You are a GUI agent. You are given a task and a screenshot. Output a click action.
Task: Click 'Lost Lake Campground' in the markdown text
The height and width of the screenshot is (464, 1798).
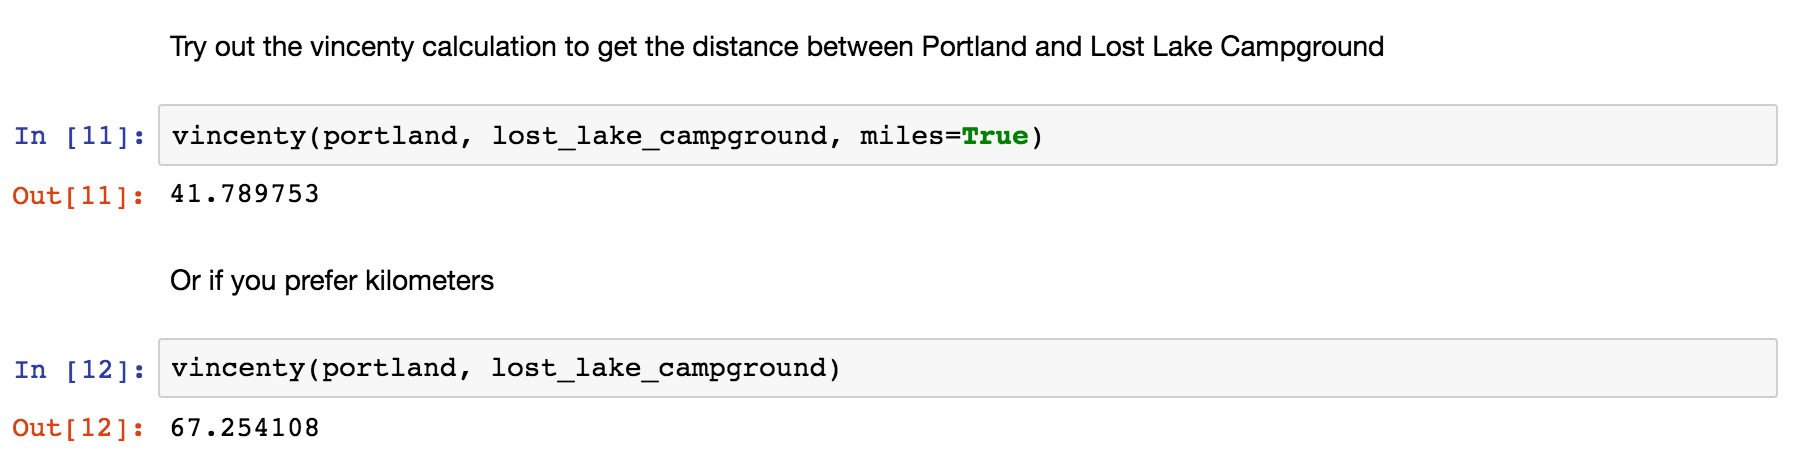pos(1237,47)
